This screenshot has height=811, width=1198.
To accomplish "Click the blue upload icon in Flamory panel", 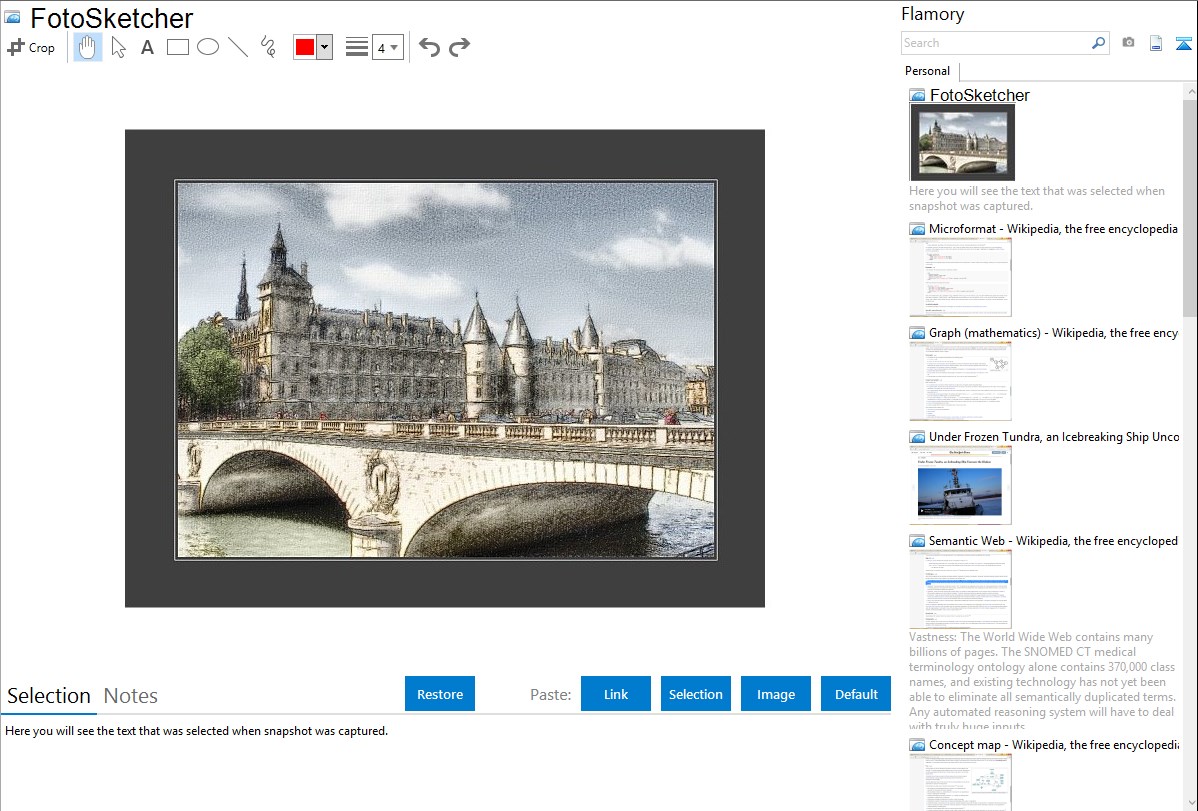I will coord(1183,43).
